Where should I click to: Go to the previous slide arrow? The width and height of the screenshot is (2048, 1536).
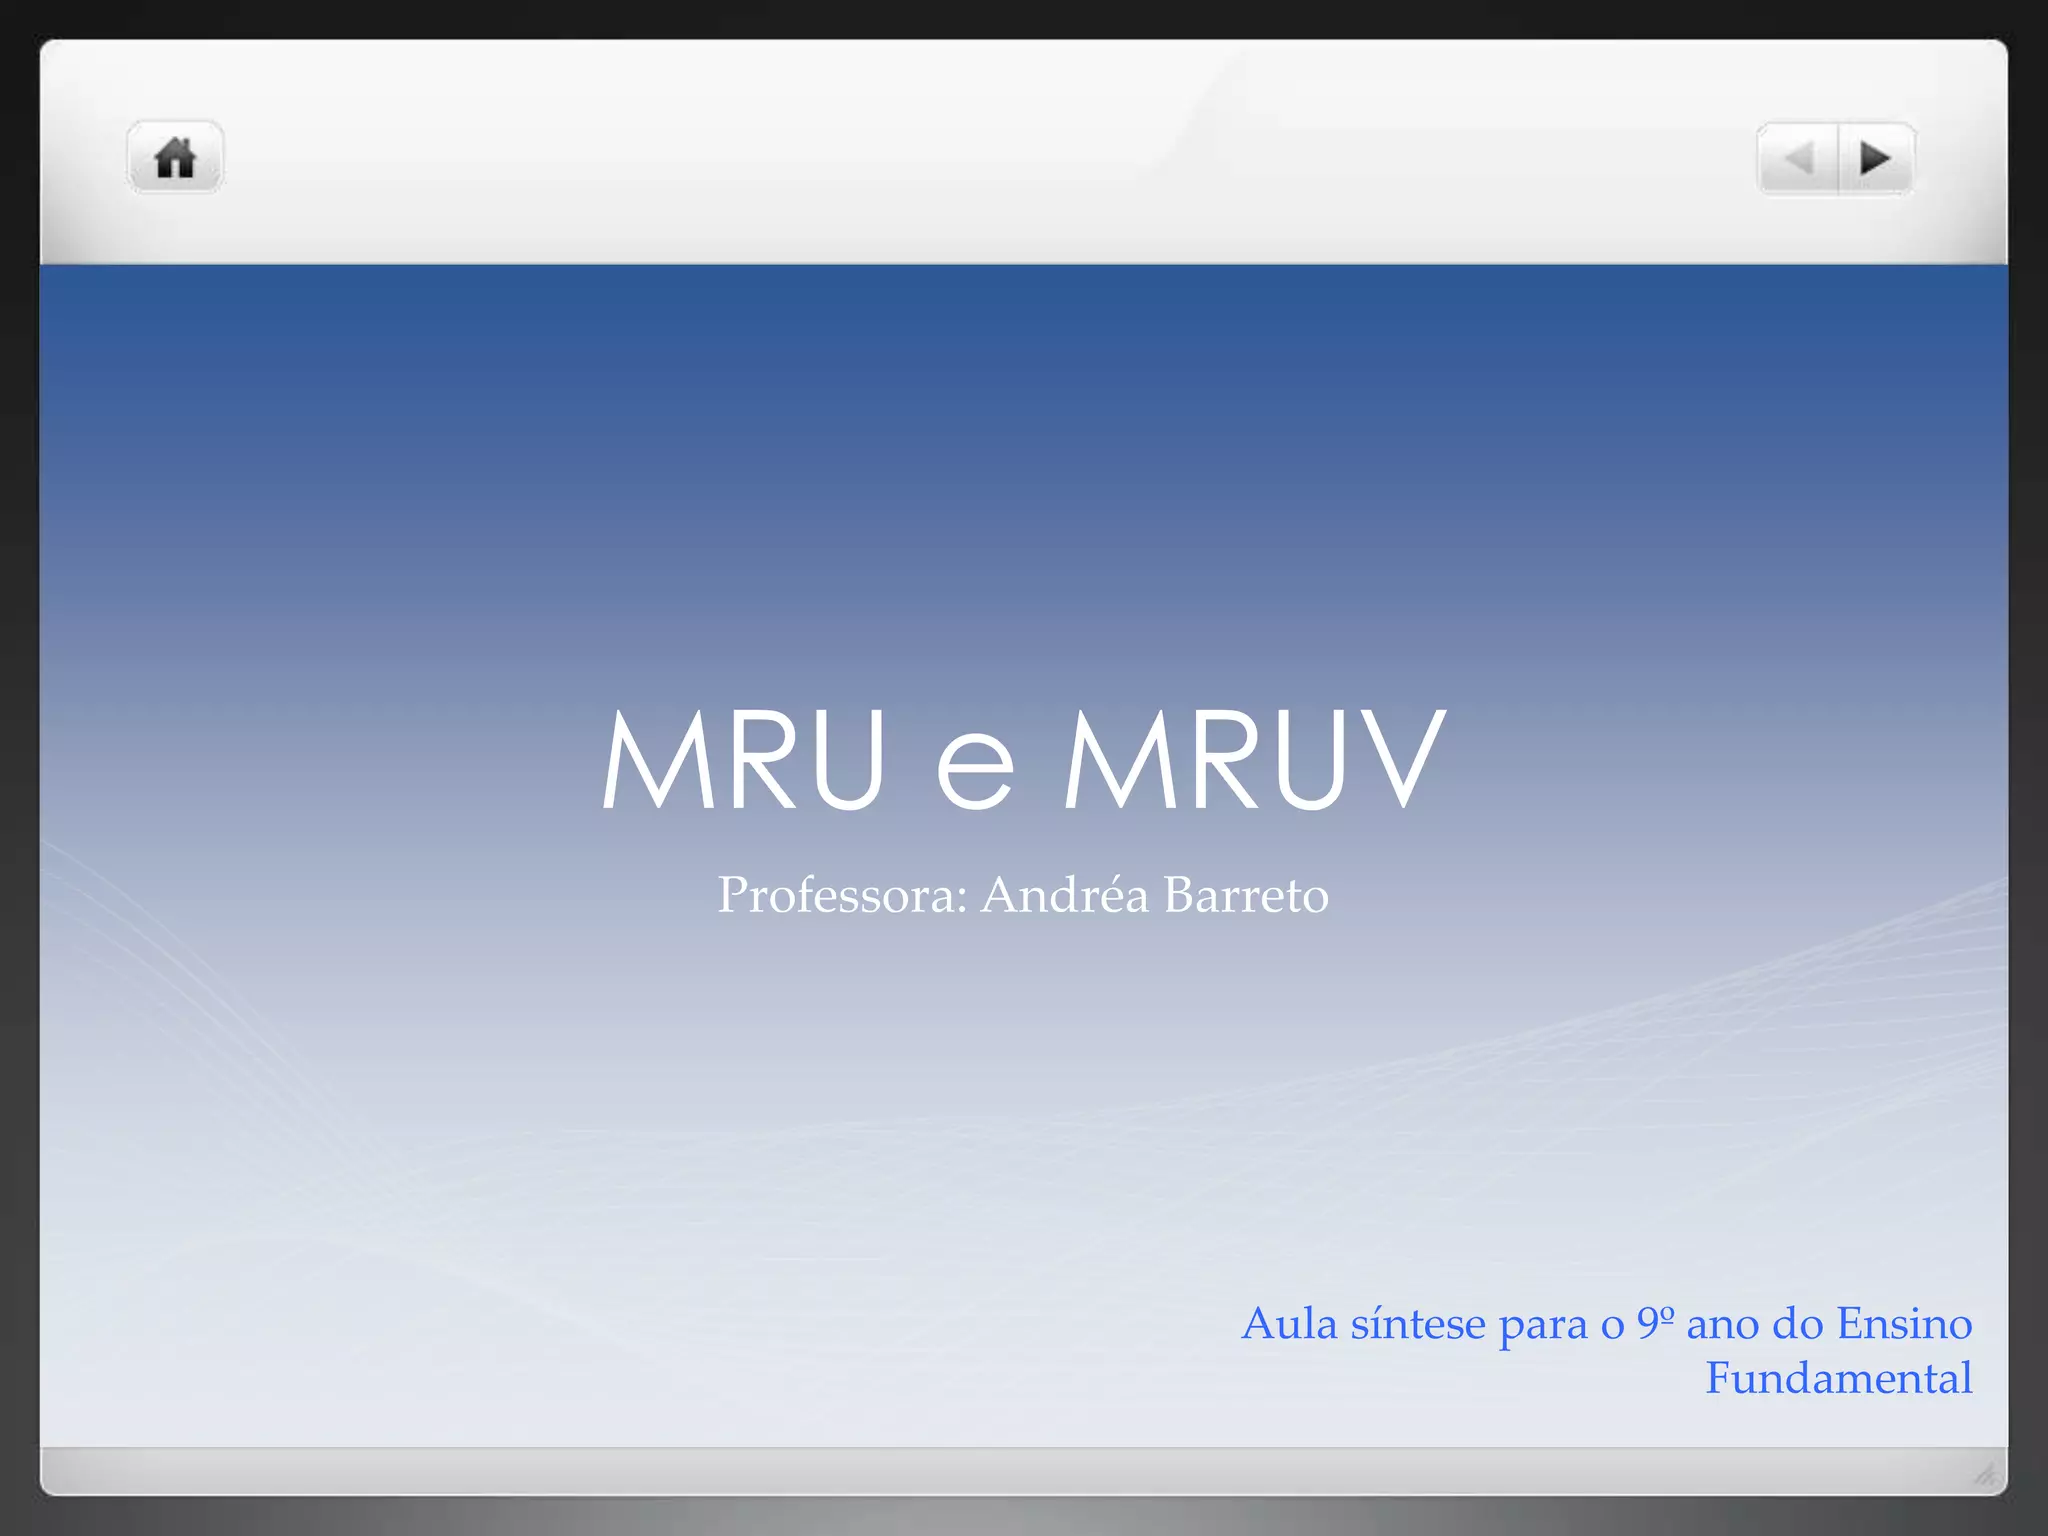[1798, 159]
